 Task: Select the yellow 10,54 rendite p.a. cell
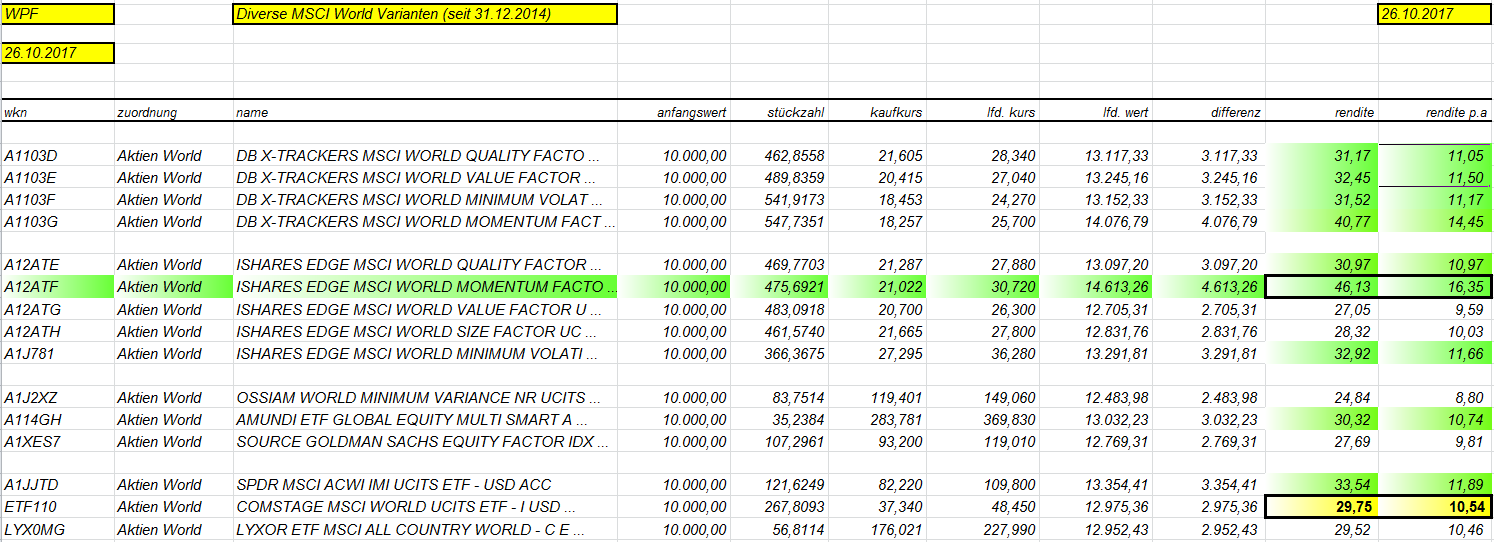click(1435, 507)
